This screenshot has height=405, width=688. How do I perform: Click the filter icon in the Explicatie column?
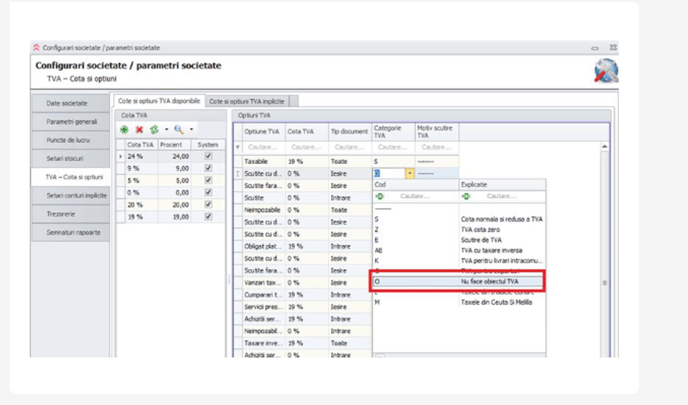tap(466, 196)
